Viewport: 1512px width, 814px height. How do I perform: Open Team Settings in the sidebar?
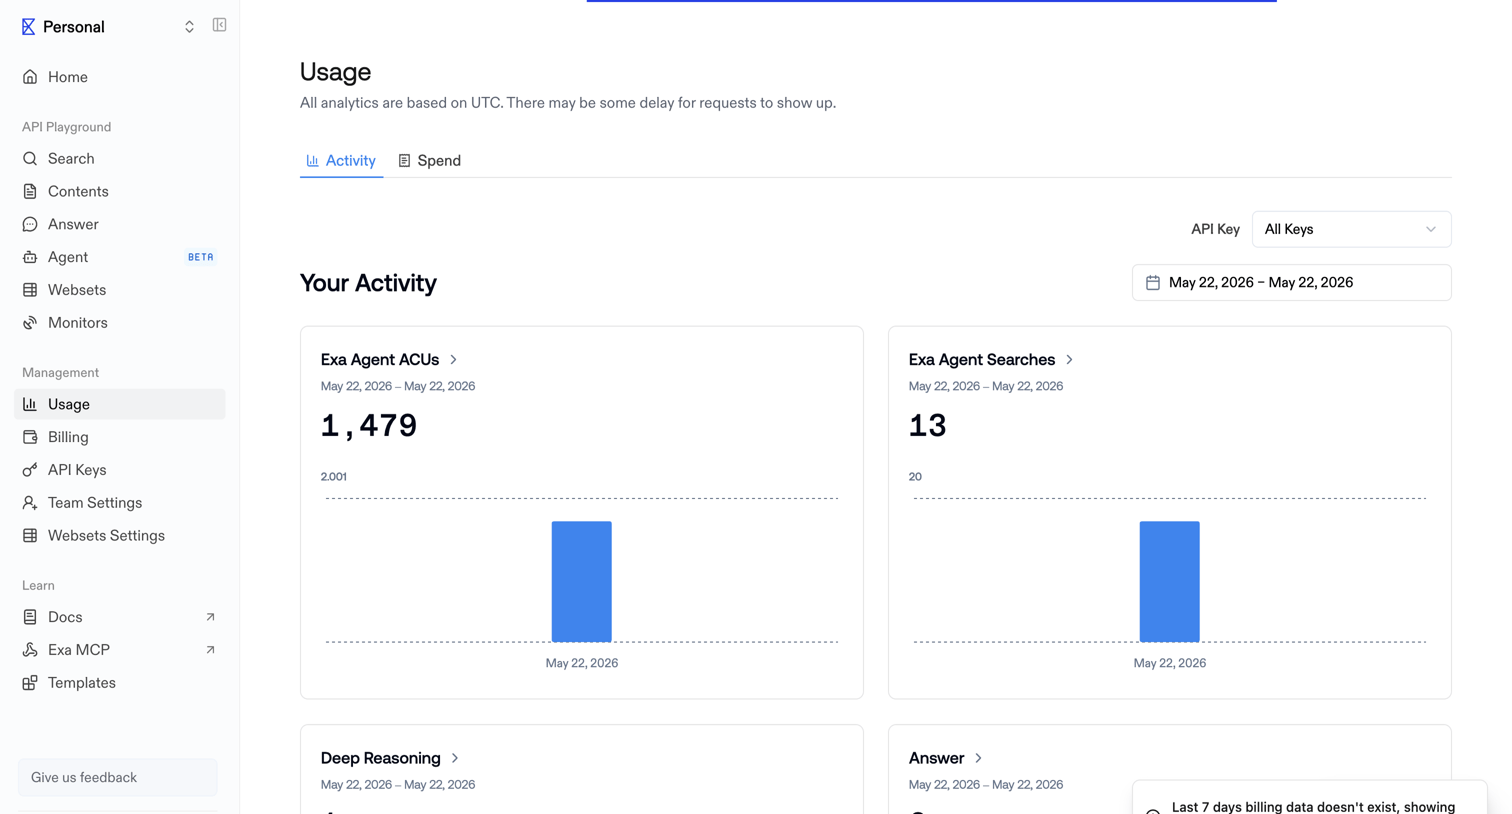coord(120,503)
